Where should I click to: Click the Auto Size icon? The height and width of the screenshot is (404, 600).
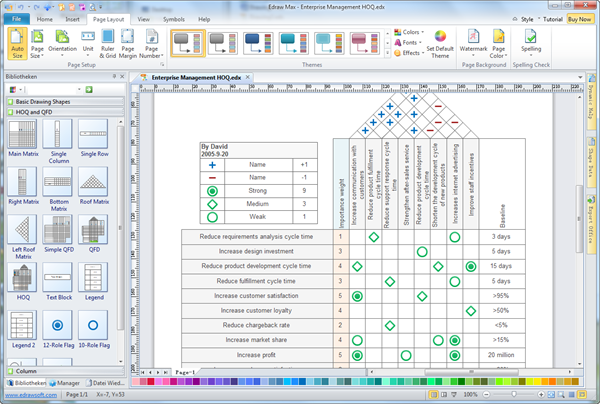tap(17, 44)
